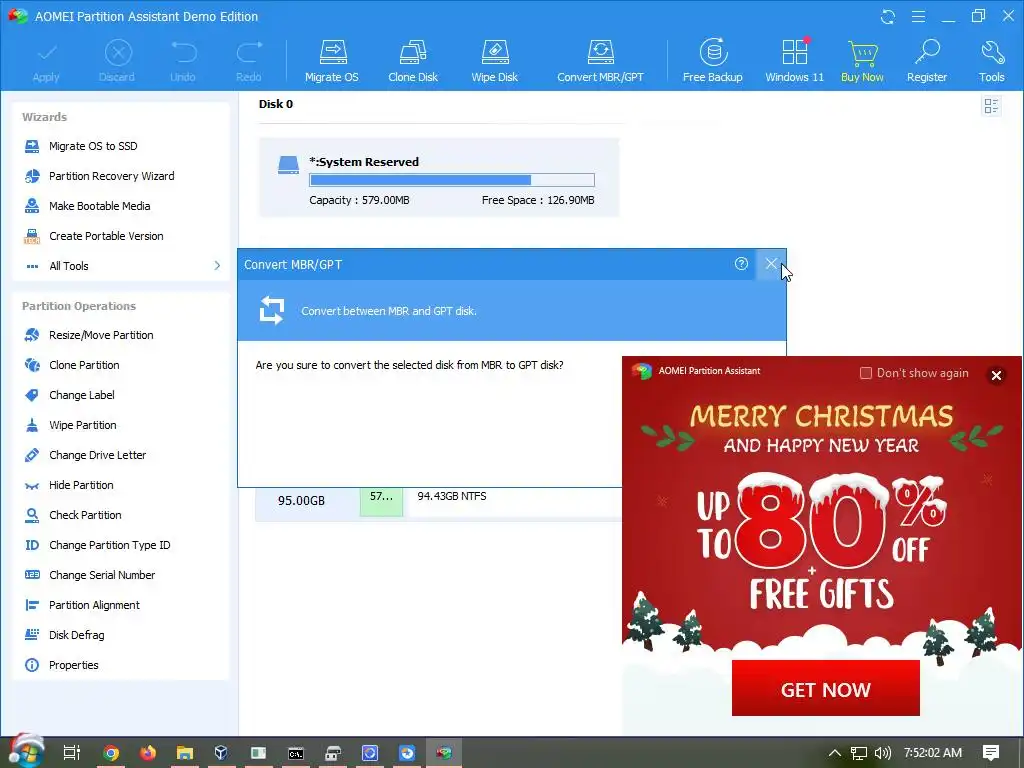Viewport: 1024px width, 768px height.
Task: Click the Apply checkmark button
Action: click(x=46, y=61)
